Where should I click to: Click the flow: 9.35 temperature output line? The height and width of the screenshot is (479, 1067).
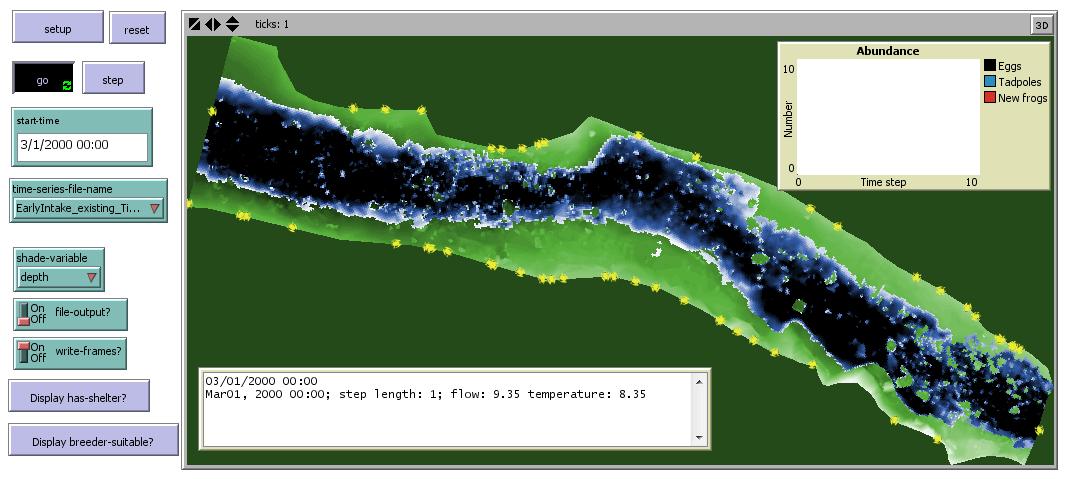[x=425, y=393]
